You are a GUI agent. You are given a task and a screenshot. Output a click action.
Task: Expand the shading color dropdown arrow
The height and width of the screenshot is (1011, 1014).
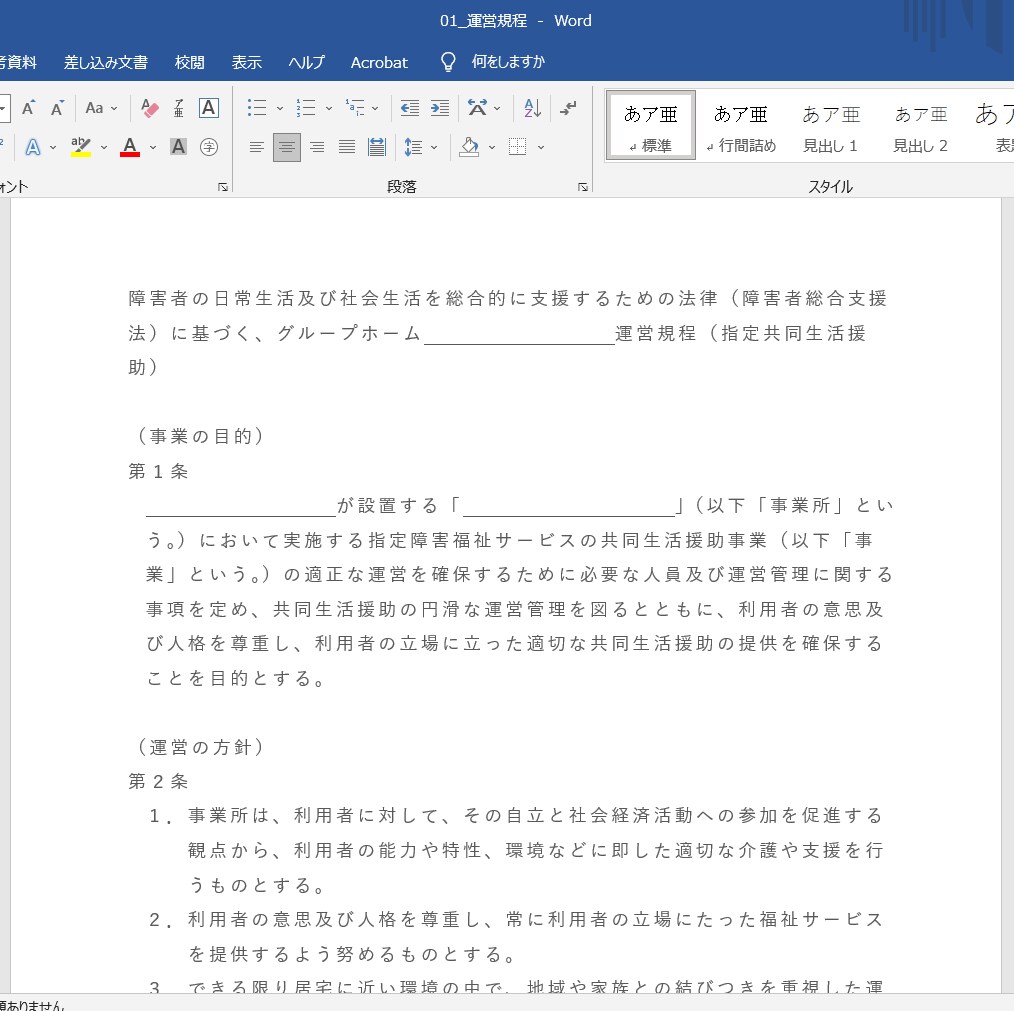[x=492, y=147]
